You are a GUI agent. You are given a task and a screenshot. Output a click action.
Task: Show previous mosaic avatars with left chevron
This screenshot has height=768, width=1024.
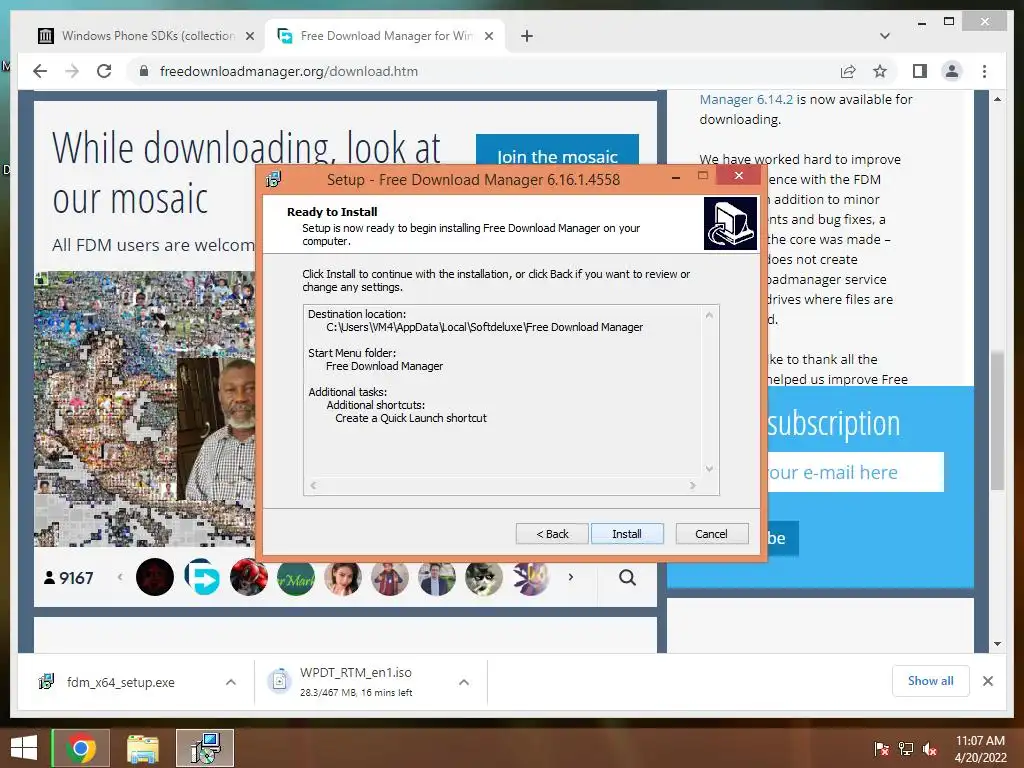tap(120, 577)
